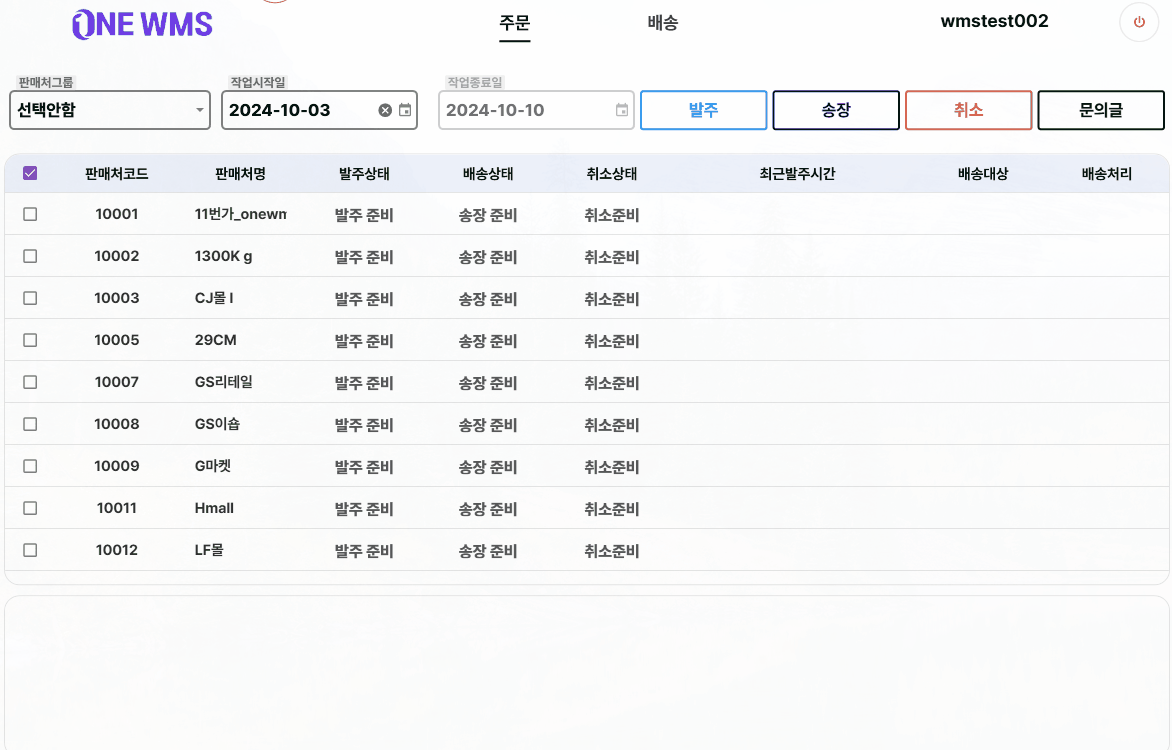Viewport: 1172px width, 750px height.
Task: Click seller name 1300K g
Action: pyautogui.click(x=223, y=256)
